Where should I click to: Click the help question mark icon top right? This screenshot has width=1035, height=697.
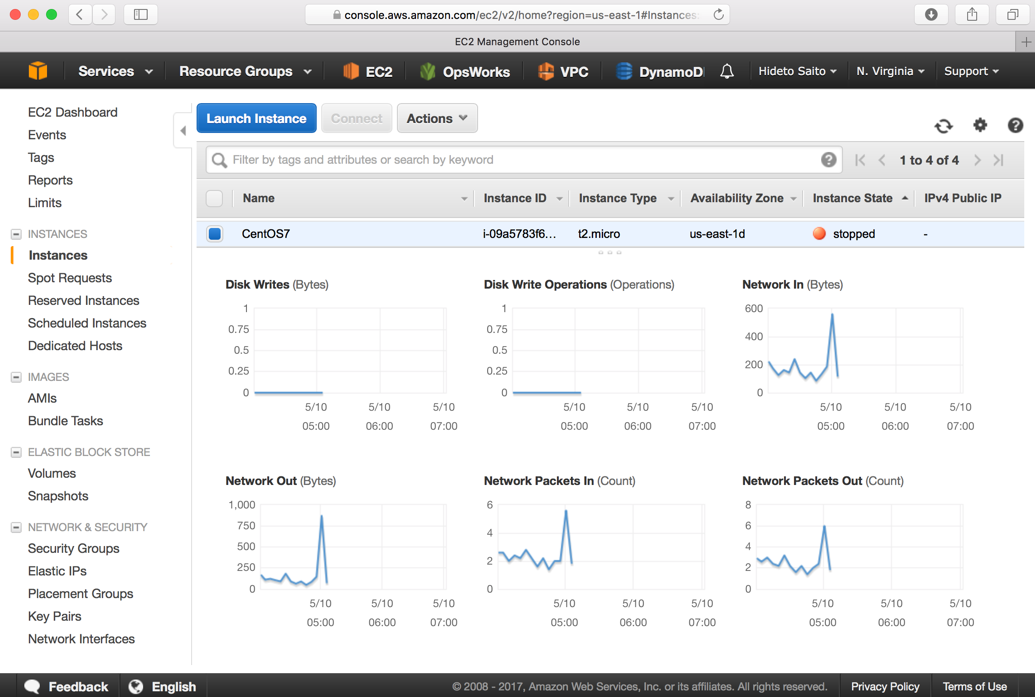[1015, 125]
